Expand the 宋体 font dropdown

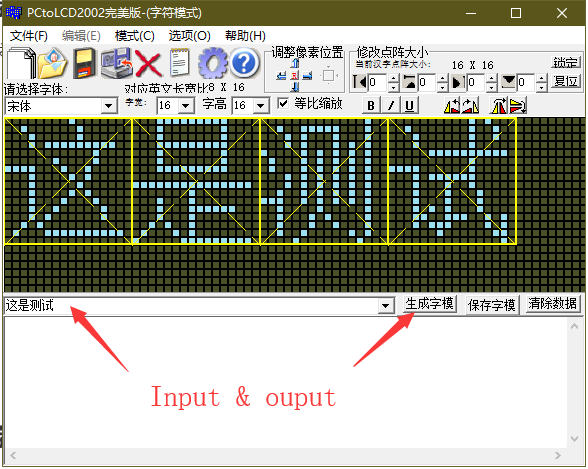click(109, 106)
